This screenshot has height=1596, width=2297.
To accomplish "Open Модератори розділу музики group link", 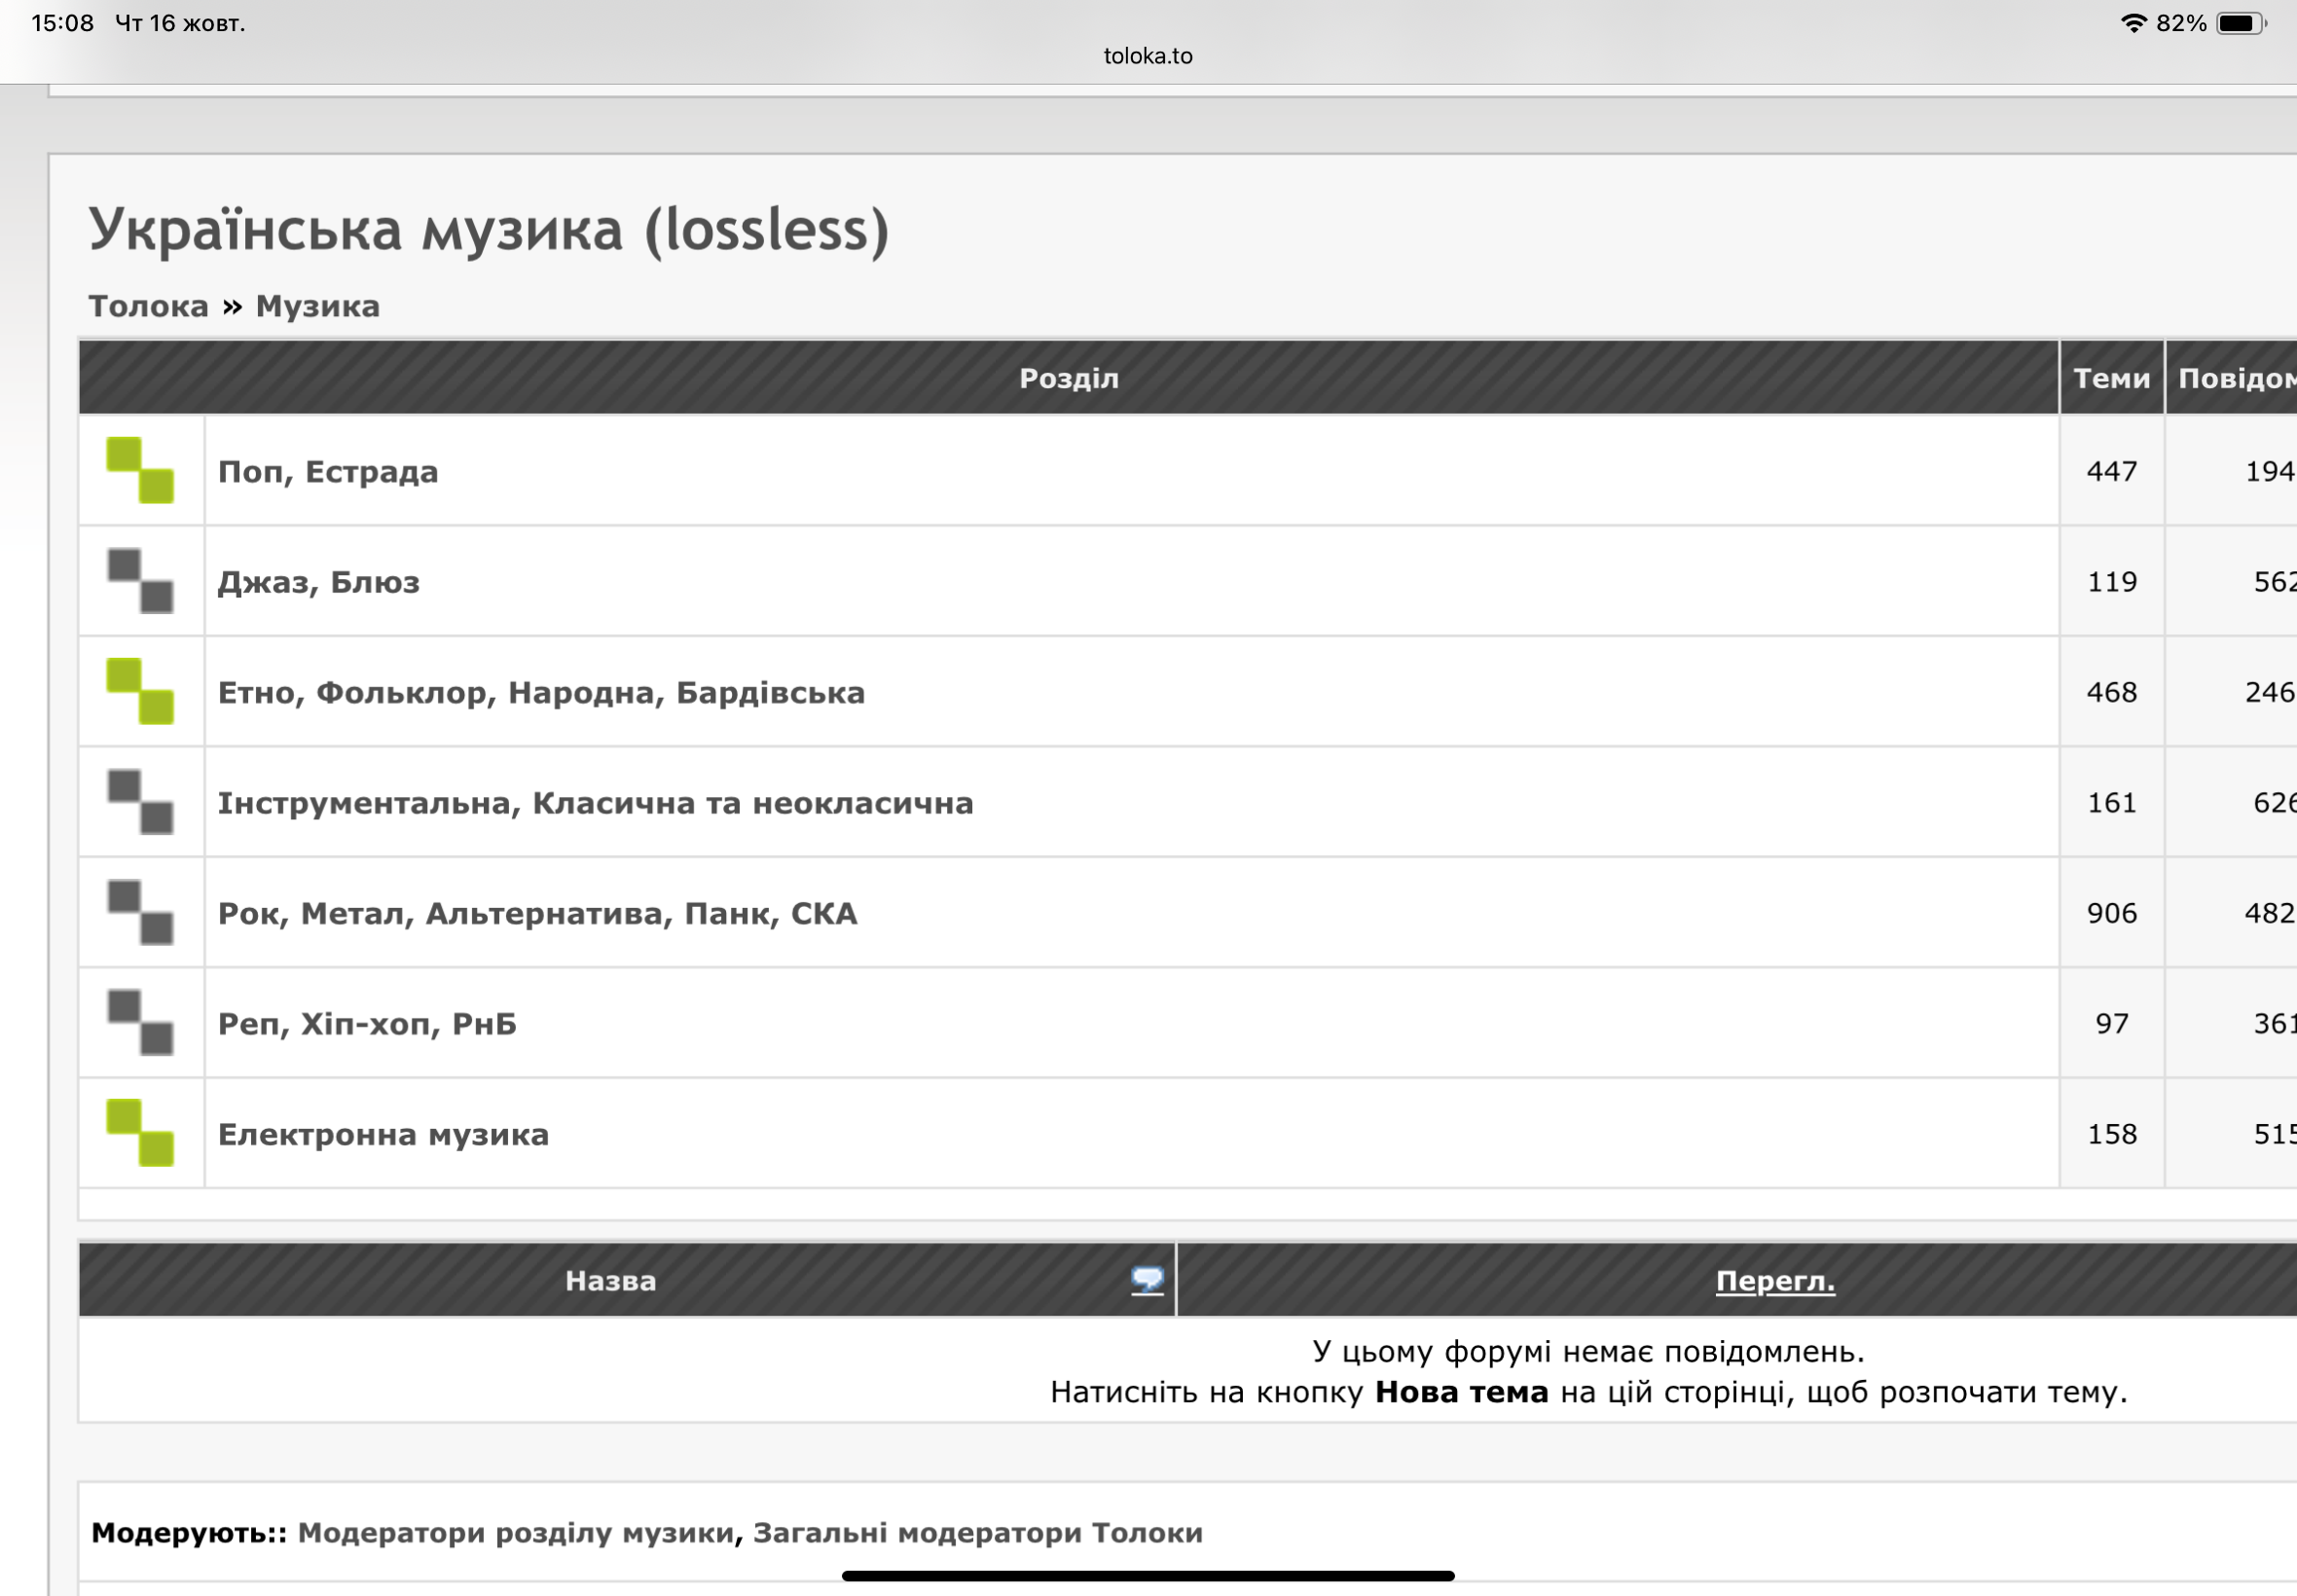I will [515, 1532].
